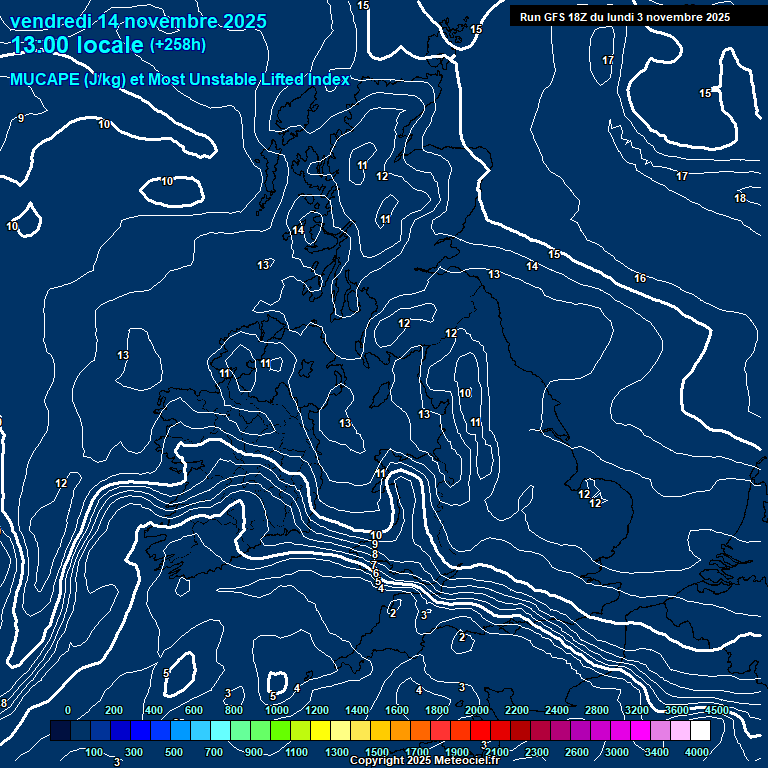Image resolution: width=768 pixels, height=768 pixels.
Task: Click the '4500' legend scale value
Action: [716, 710]
